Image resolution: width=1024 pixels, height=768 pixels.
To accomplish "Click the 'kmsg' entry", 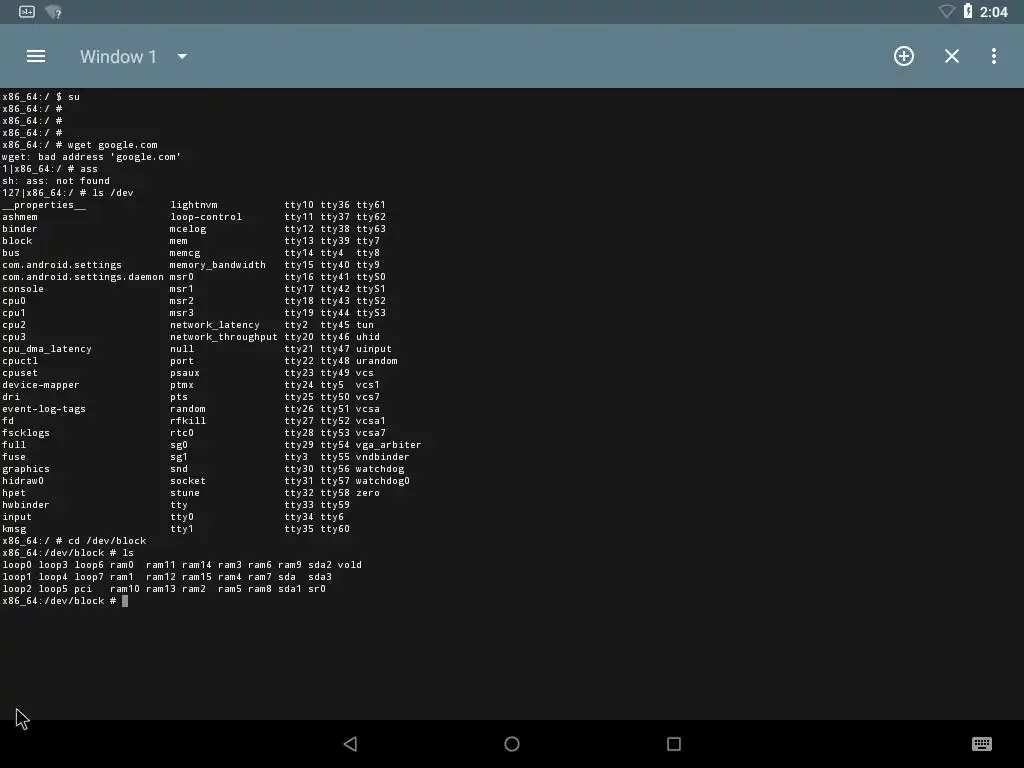I will (x=14, y=529).
